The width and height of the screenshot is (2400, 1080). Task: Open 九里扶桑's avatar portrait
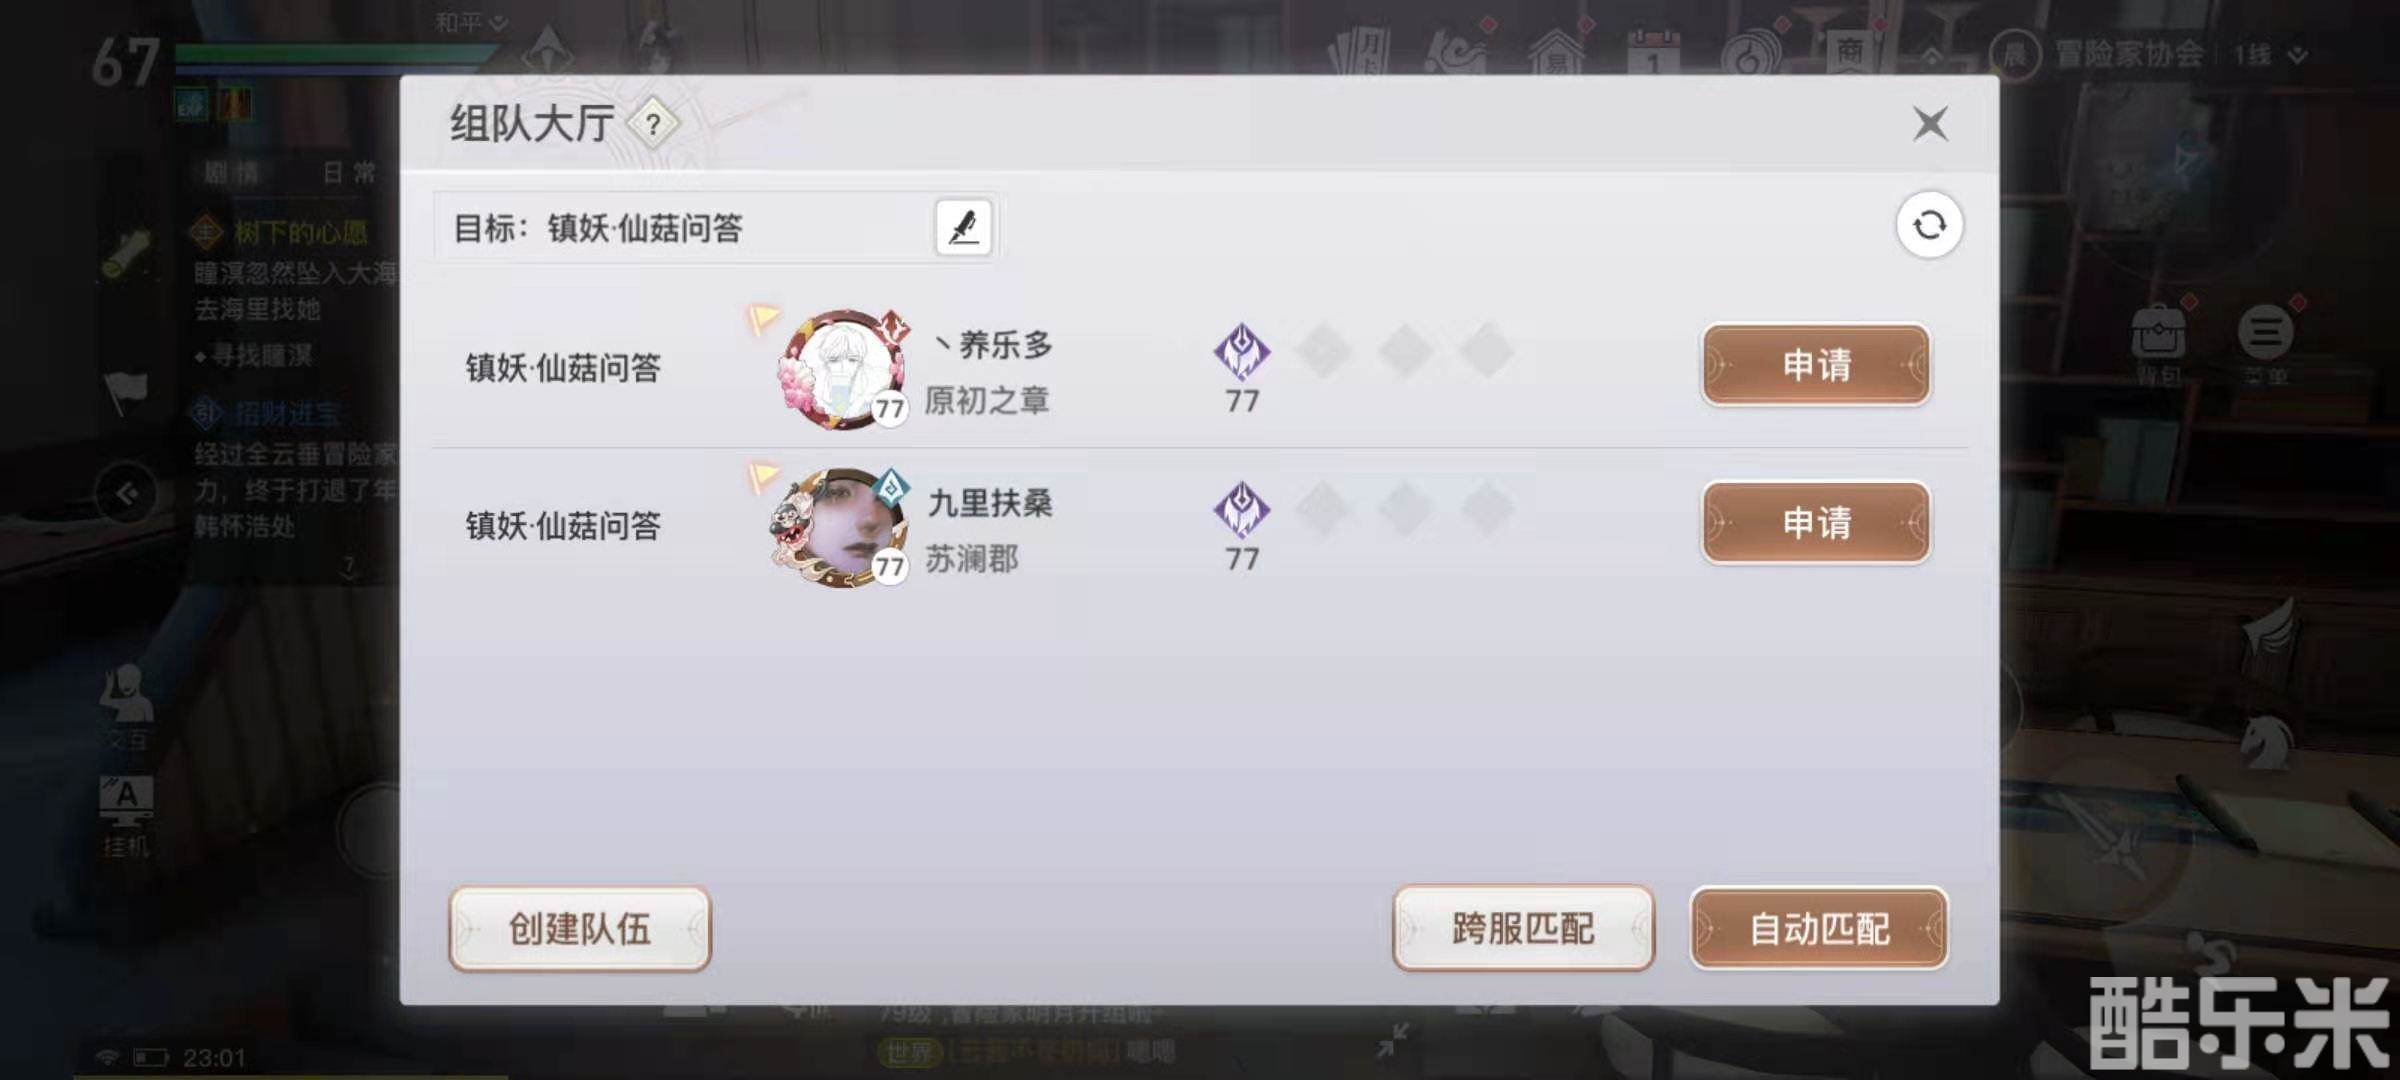(840, 527)
